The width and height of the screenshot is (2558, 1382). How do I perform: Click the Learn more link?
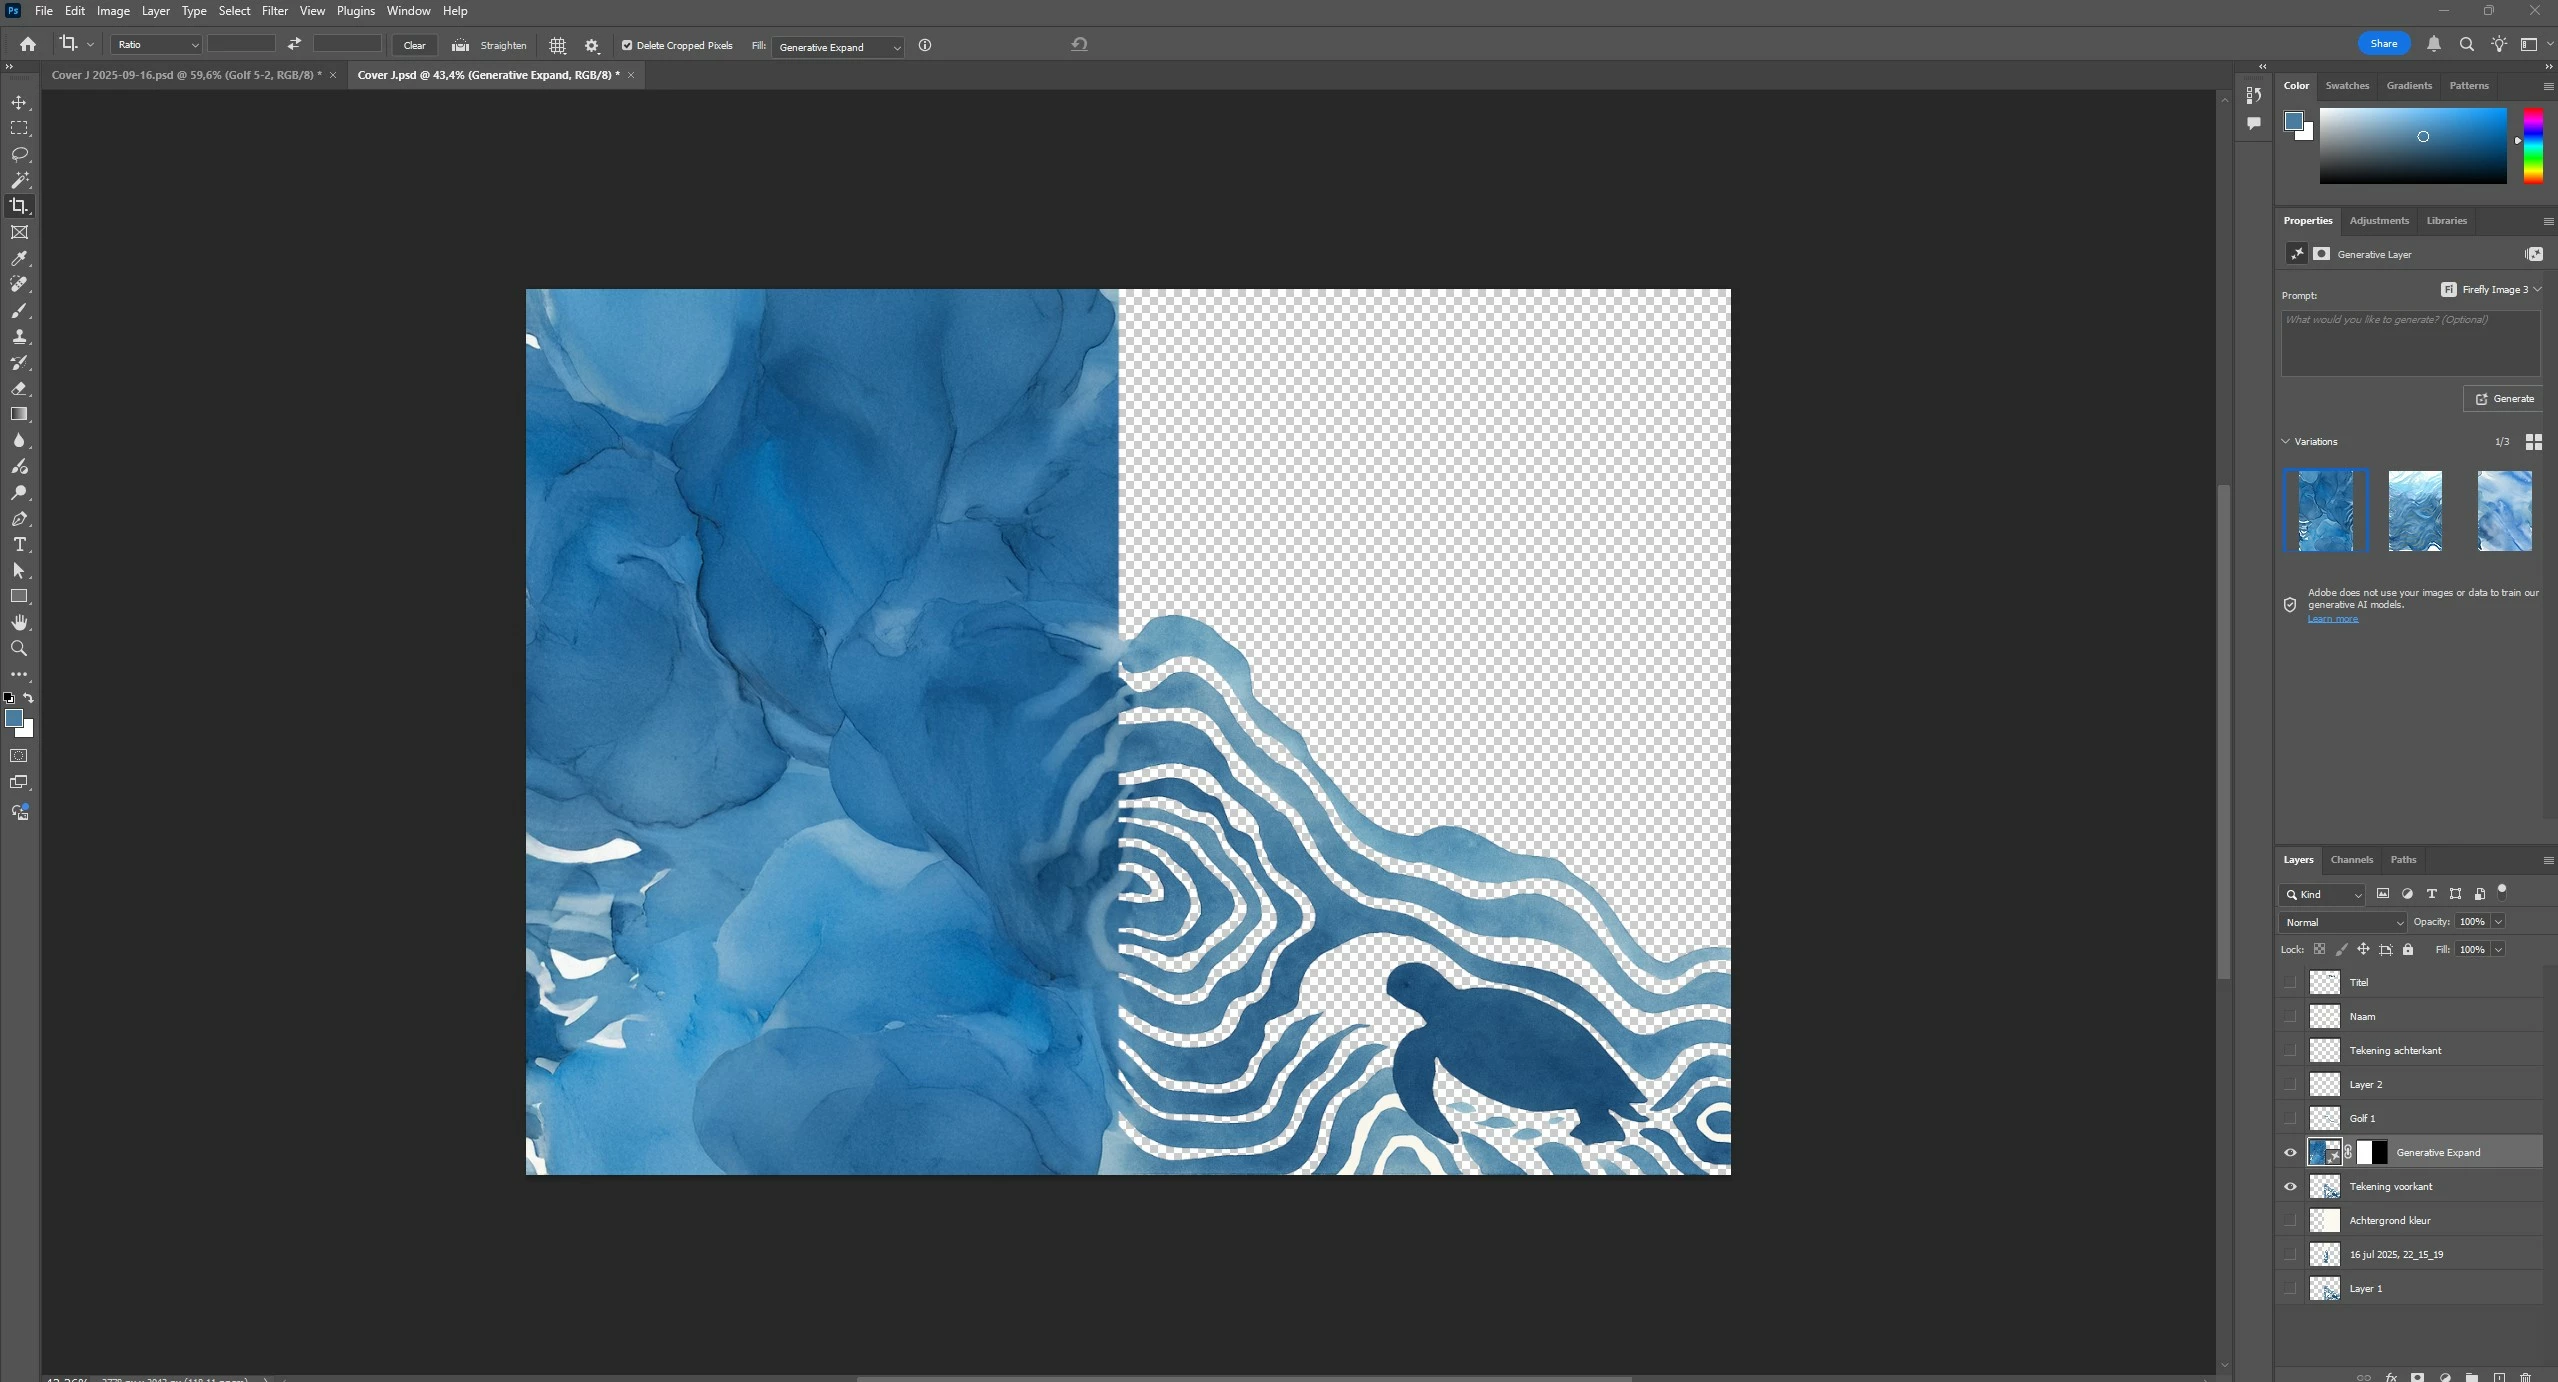coord(2332,619)
